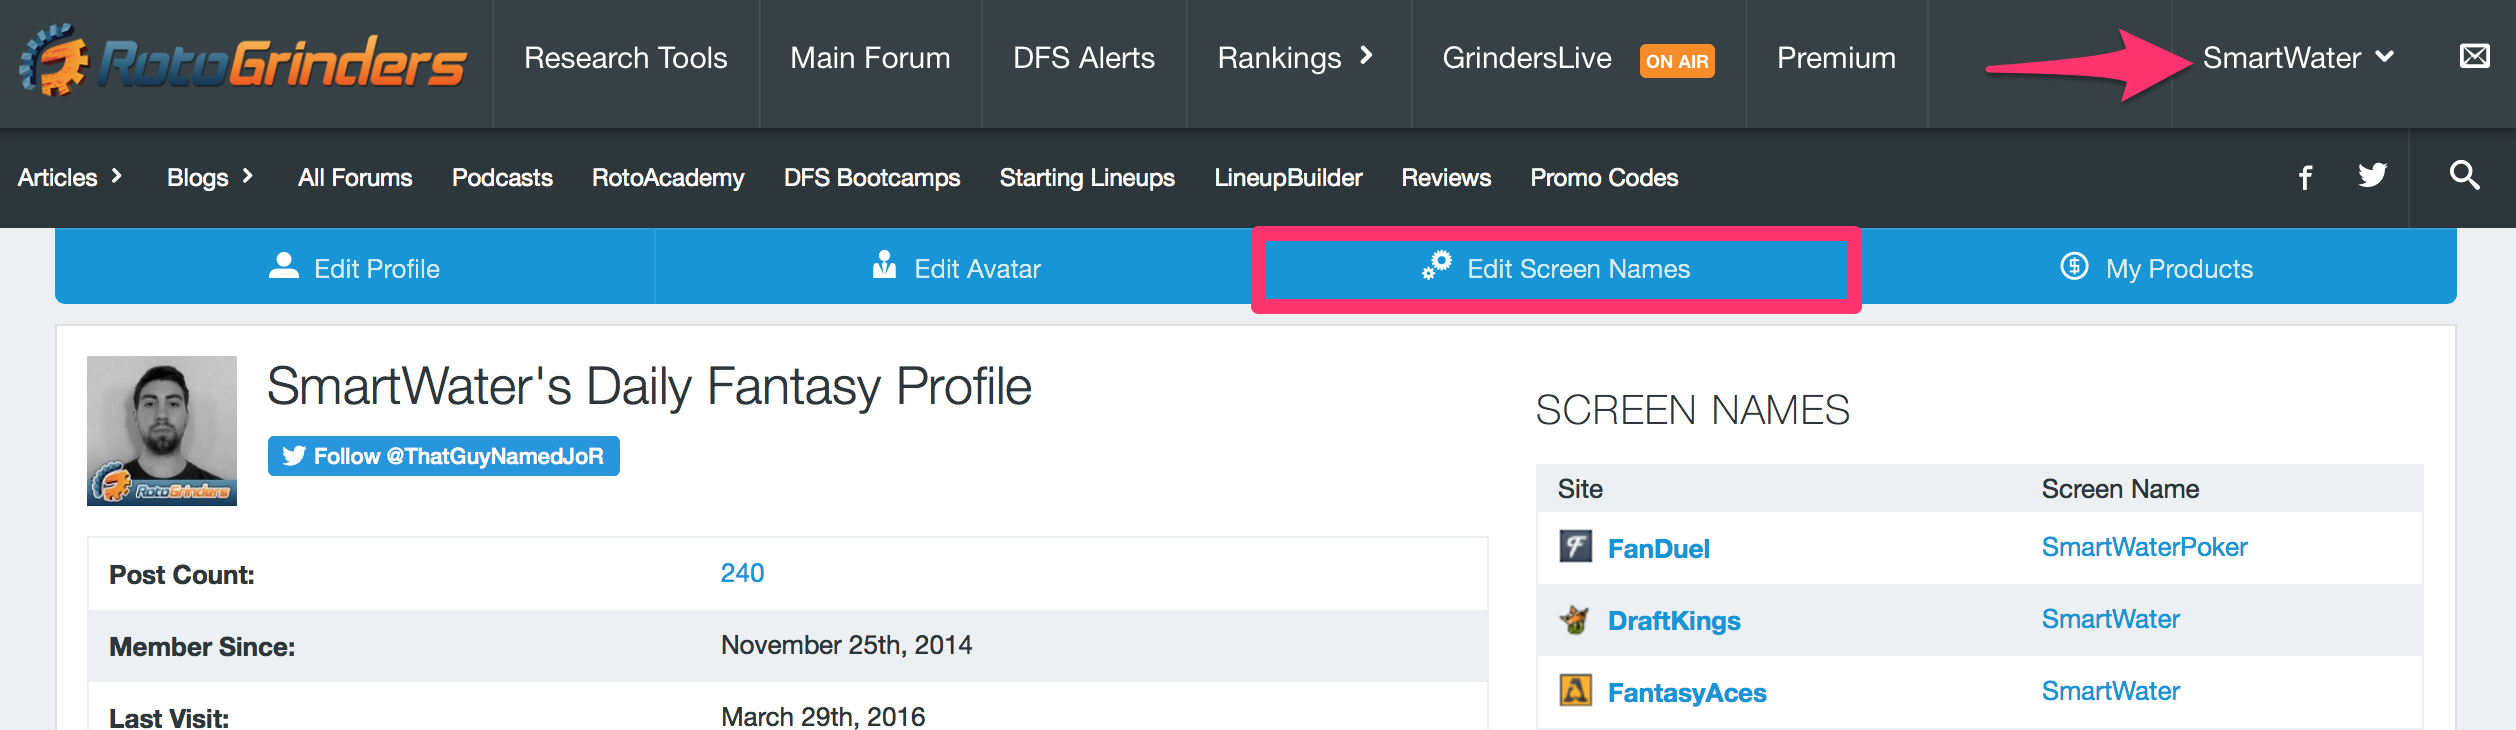
Task: Open DFS Alerts
Action: pyautogui.click(x=1084, y=58)
